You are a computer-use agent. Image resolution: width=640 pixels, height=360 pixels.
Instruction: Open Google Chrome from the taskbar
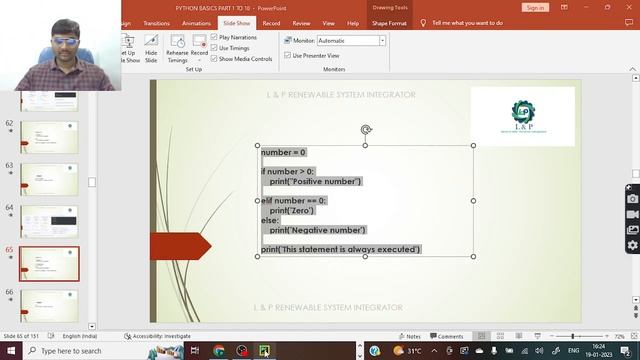(x=219, y=351)
